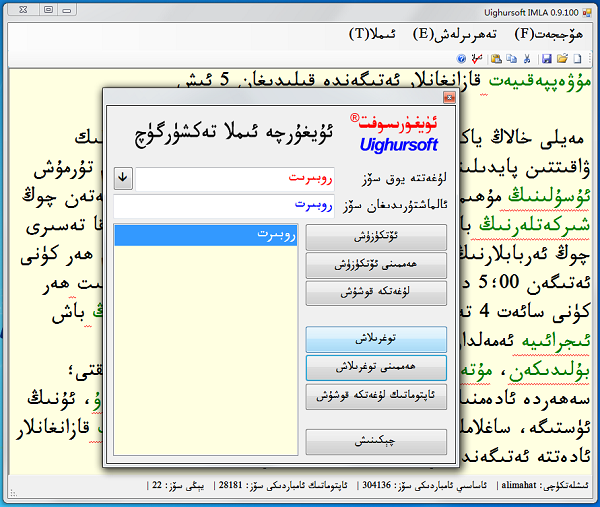Click the چېكىنىش (exit) button
Image resolution: width=600 pixels, height=507 pixels.
tap(376, 442)
